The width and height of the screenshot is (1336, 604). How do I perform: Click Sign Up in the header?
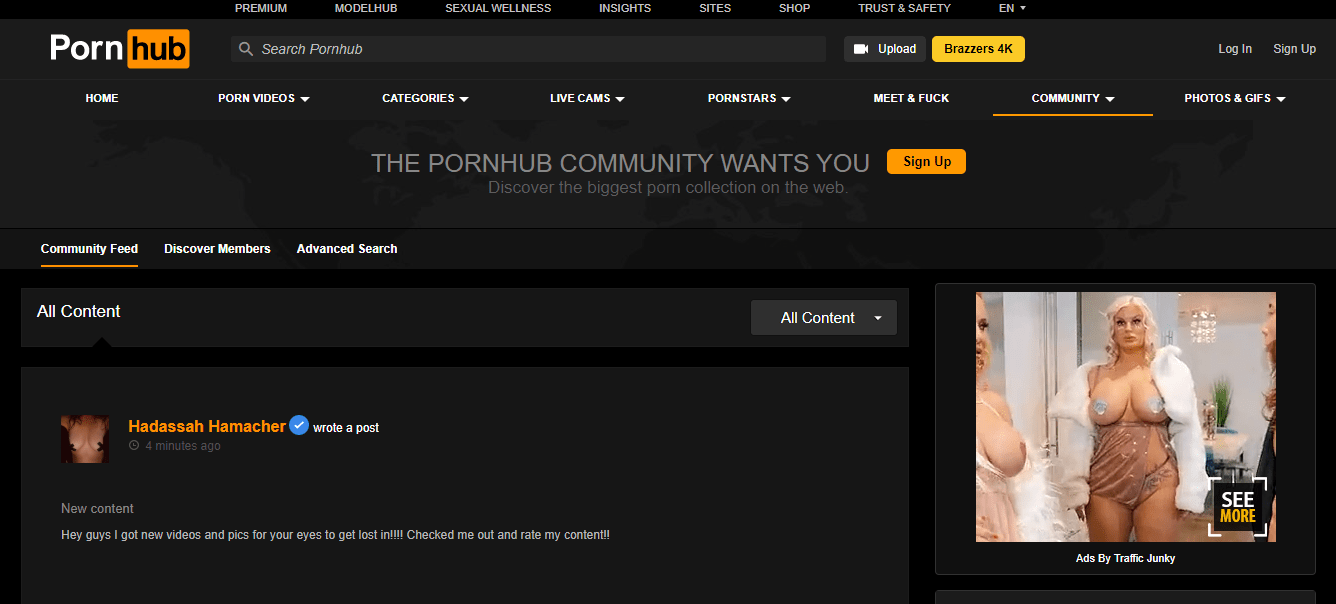pyautogui.click(x=1294, y=49)
